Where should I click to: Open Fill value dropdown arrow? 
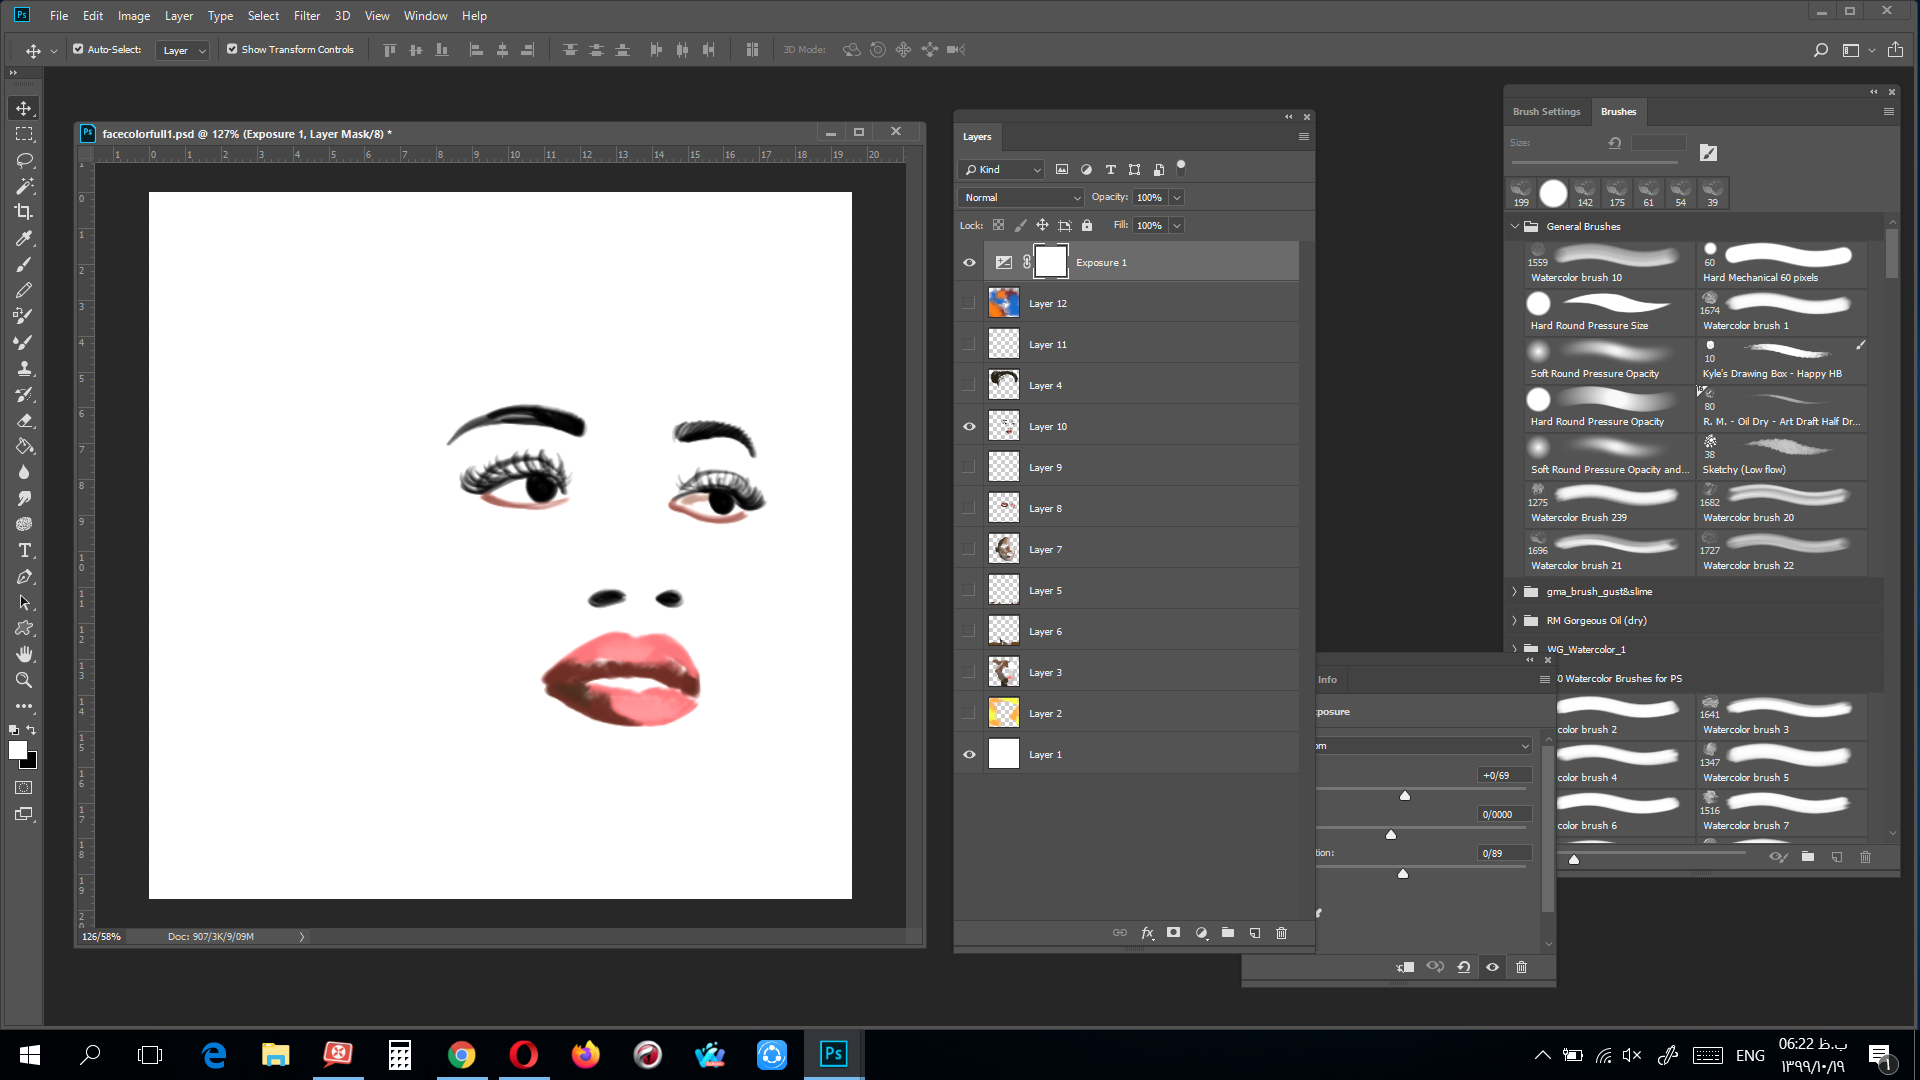point(1177,226)
